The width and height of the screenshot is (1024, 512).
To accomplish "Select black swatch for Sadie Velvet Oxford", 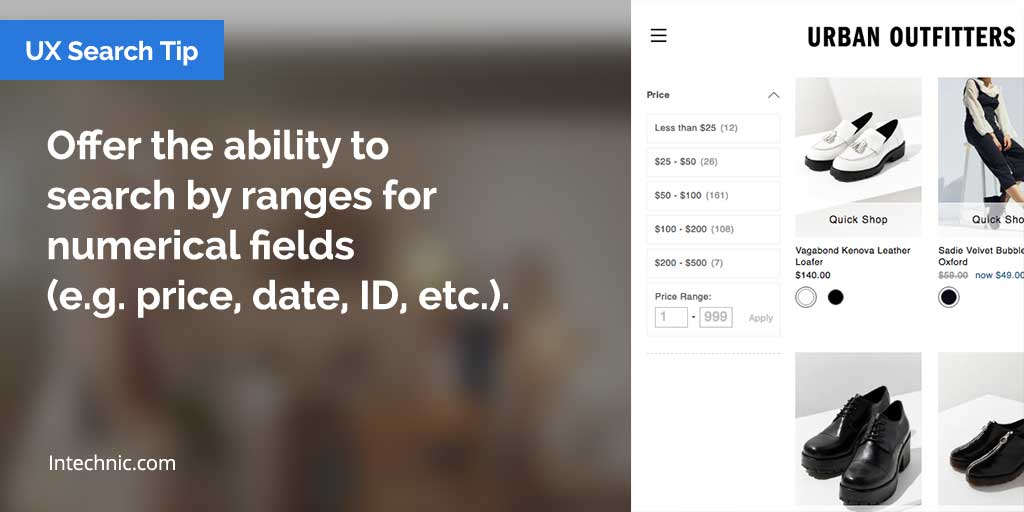I will 949,297.
